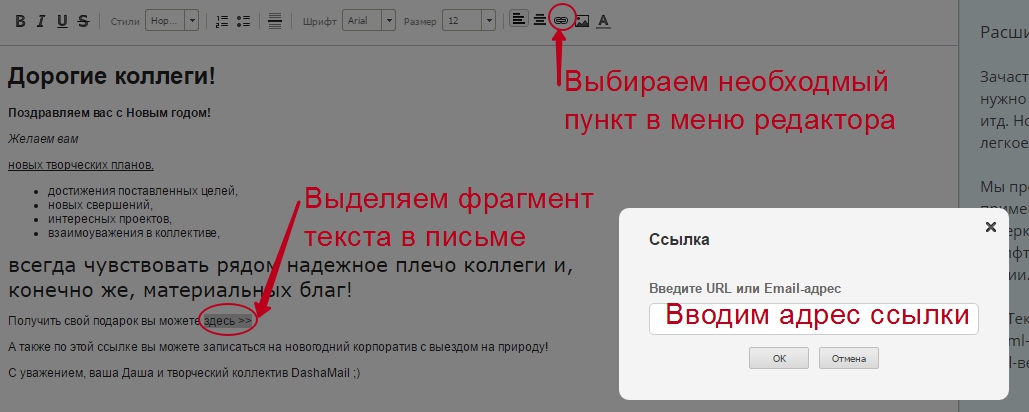Open the text color picker
The width and height of the screenshot is (1029, 412).
[603, 21]
